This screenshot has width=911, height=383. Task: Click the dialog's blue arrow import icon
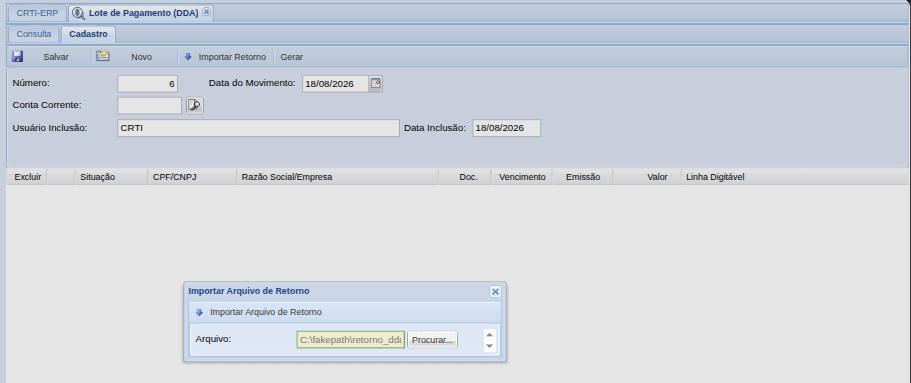pos(199,312)
